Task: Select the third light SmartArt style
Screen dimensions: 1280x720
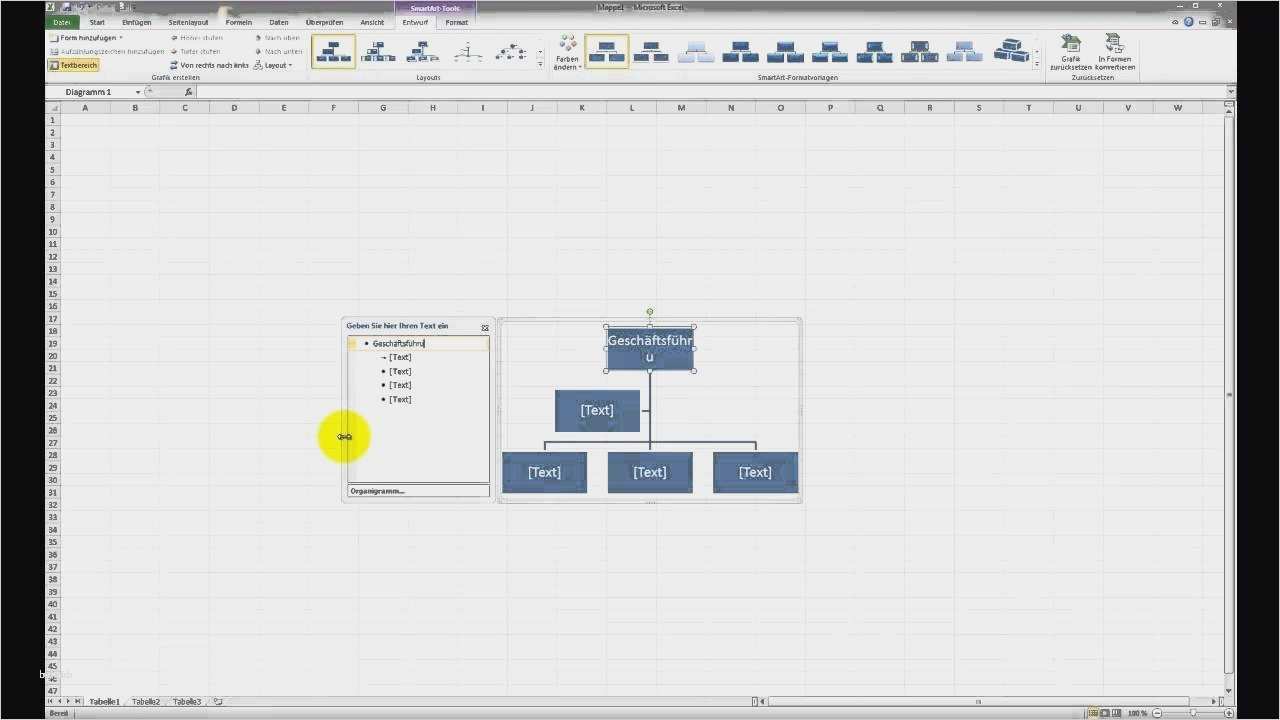Action: [696, 52]
